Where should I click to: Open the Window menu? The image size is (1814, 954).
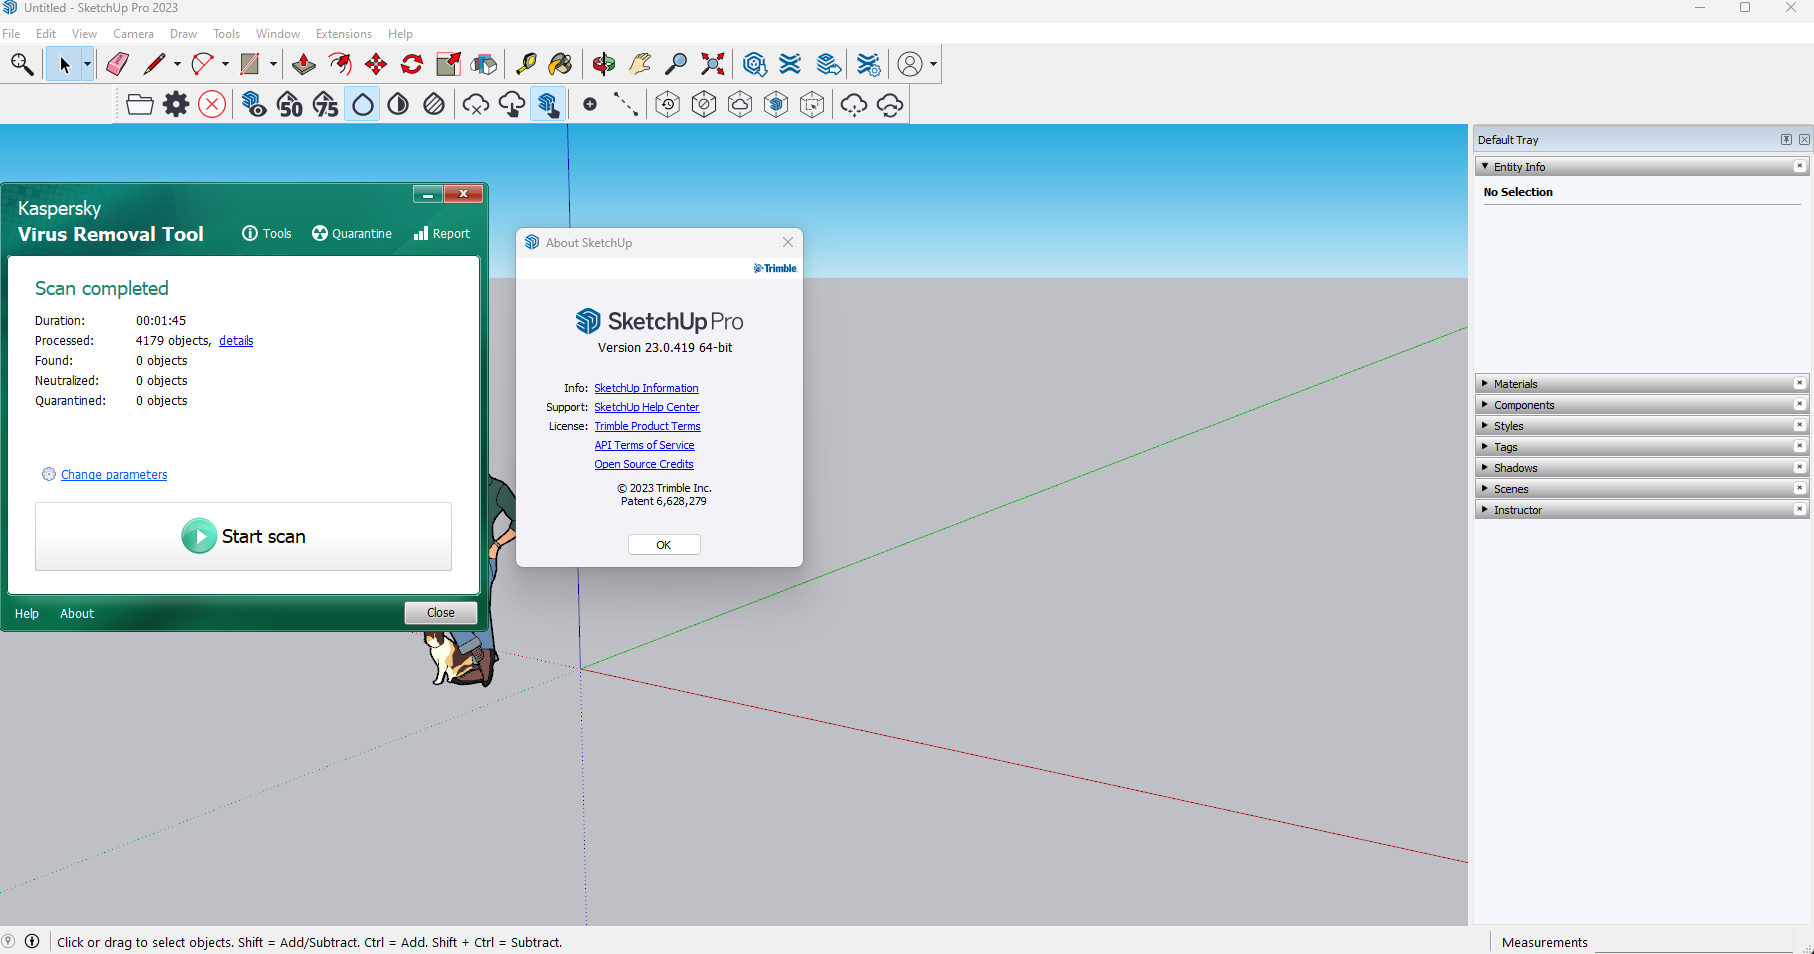(278, 34)
